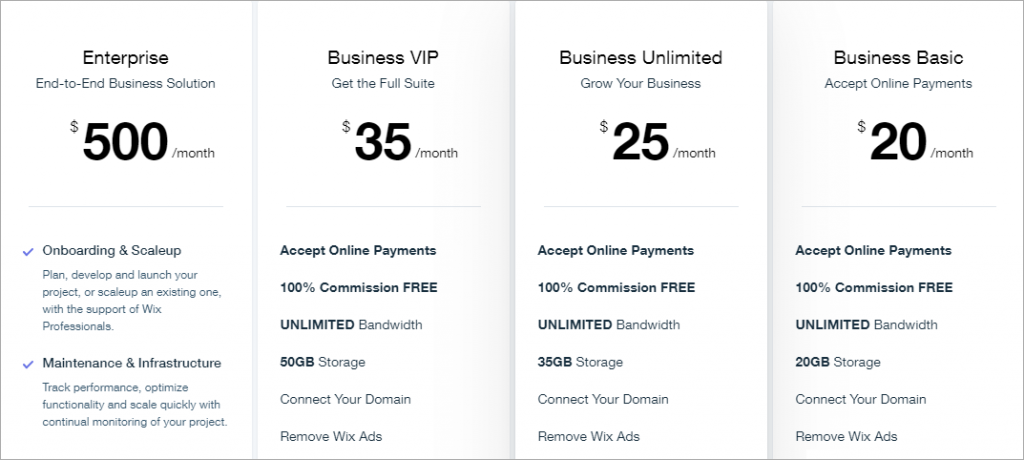Click the checkmark beside Onboarding & Scaleup
1024x460 pixels.
27,252
